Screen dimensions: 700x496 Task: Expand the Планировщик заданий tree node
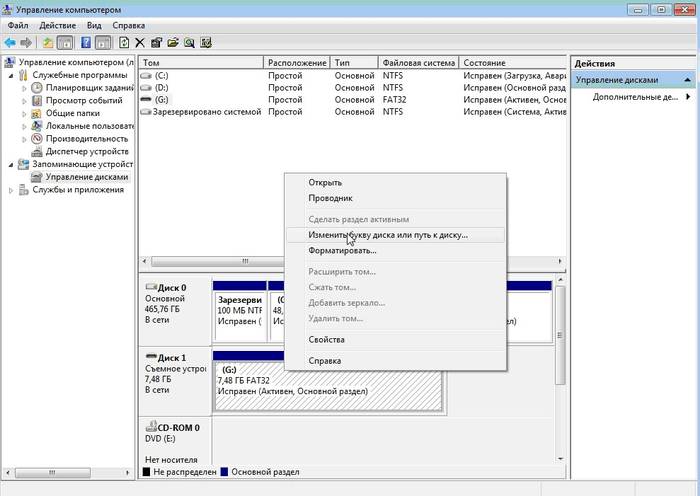click(x=24, y=88)
